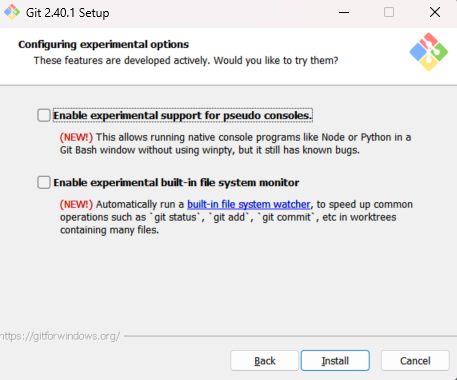Click the red (NEW!) tag under pseudo consoles

(76, 137)
